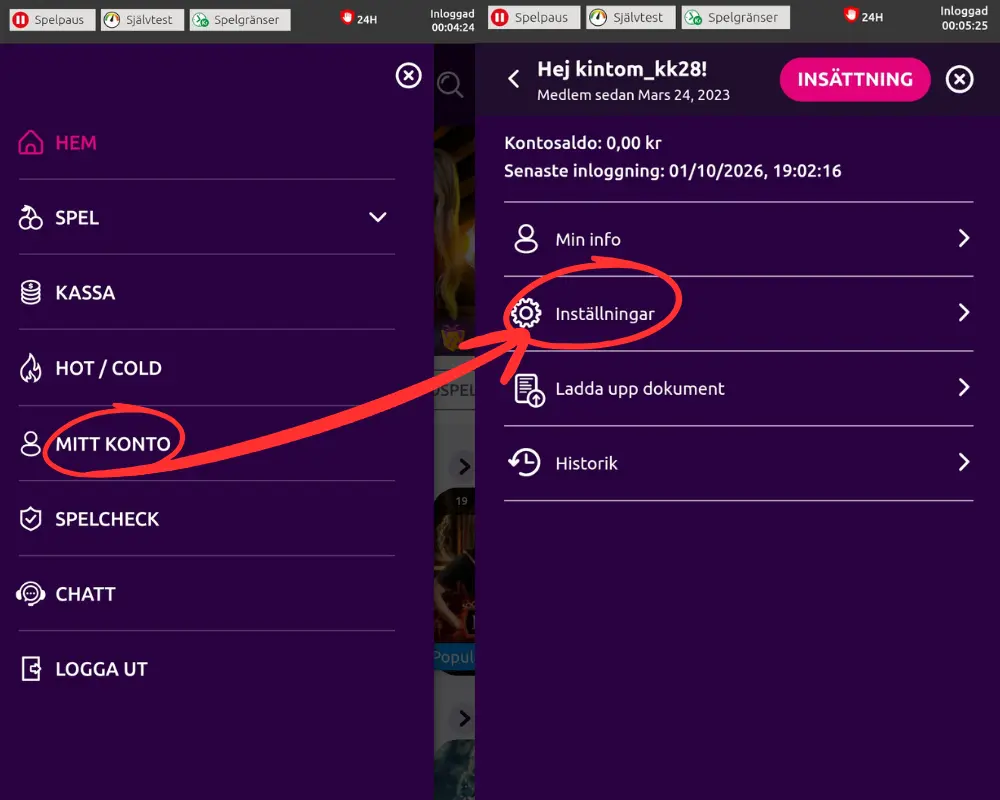Screen dimensions: 1000x800
Task: Click Spelpaus in the account screen's top bar
Action: pyautogui.click(x=534, y=17)
